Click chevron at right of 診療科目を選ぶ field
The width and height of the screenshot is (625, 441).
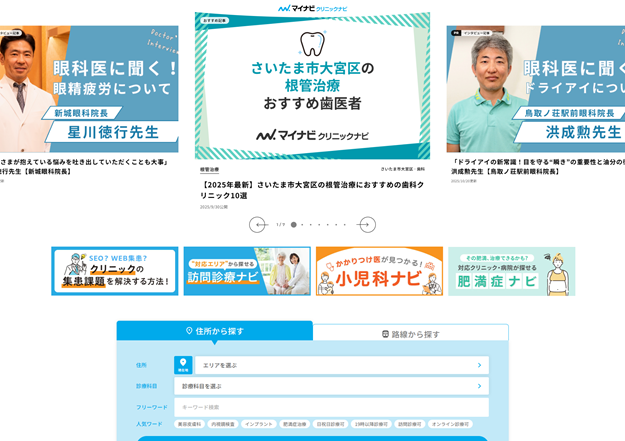[480, 386]
